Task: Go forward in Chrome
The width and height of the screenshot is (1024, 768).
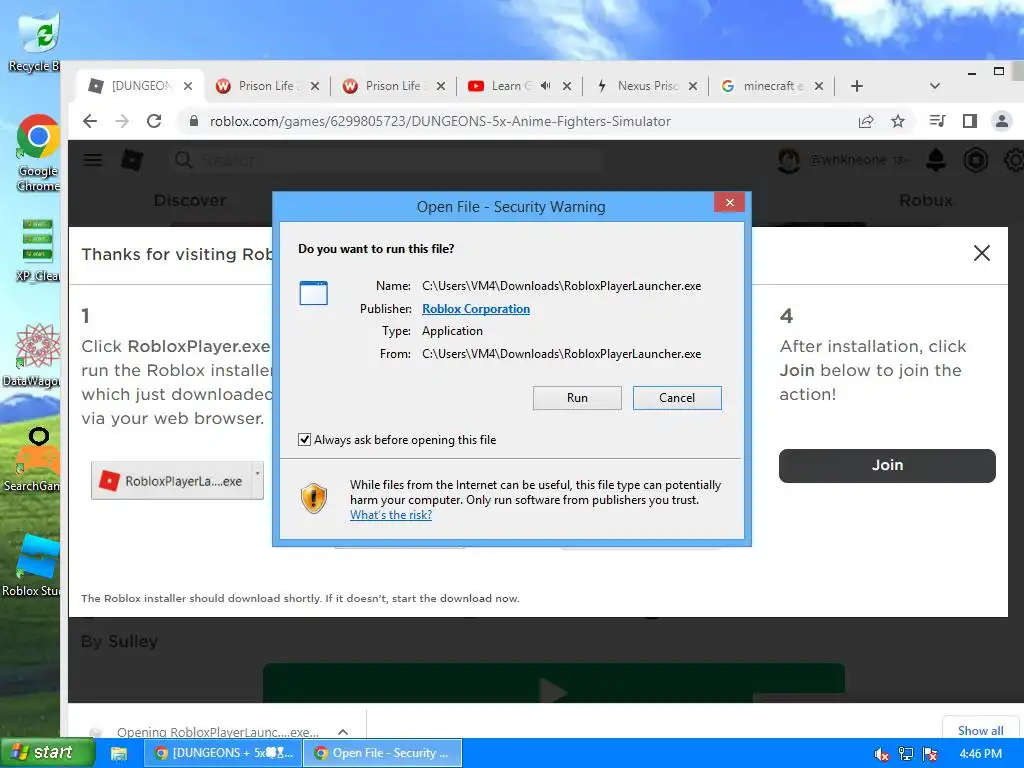Action: tap(122, 121)
